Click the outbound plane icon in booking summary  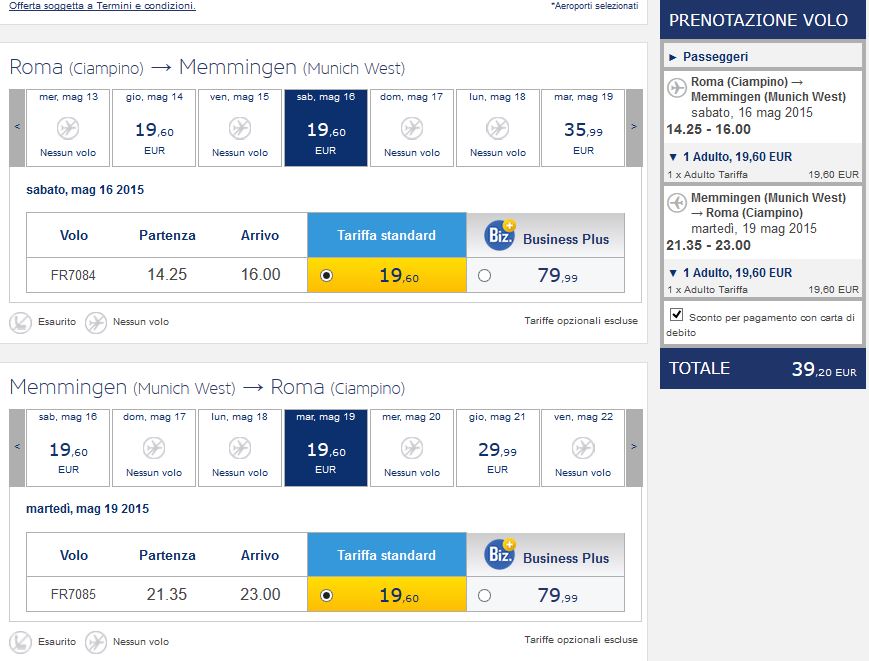677,88
